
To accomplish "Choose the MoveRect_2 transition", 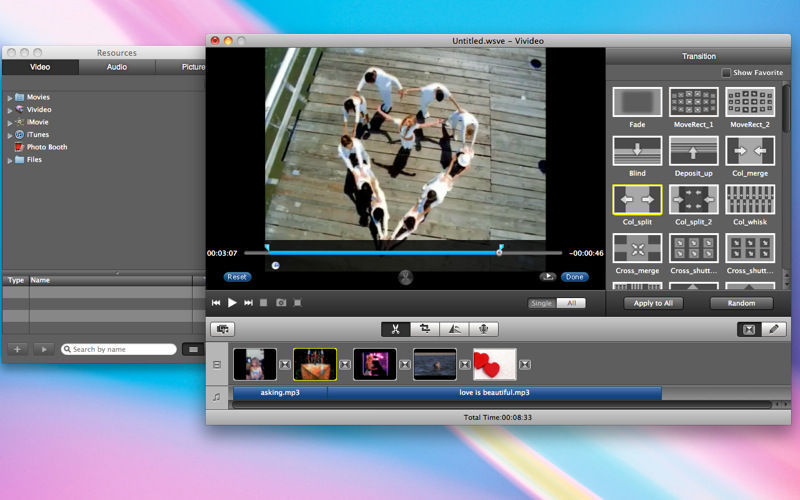I will (x=750, y=102).
